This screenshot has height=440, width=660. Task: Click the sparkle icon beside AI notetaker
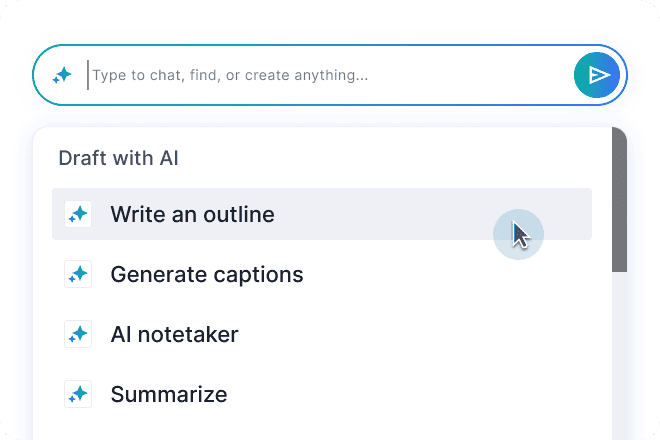[x=78, y=334]
